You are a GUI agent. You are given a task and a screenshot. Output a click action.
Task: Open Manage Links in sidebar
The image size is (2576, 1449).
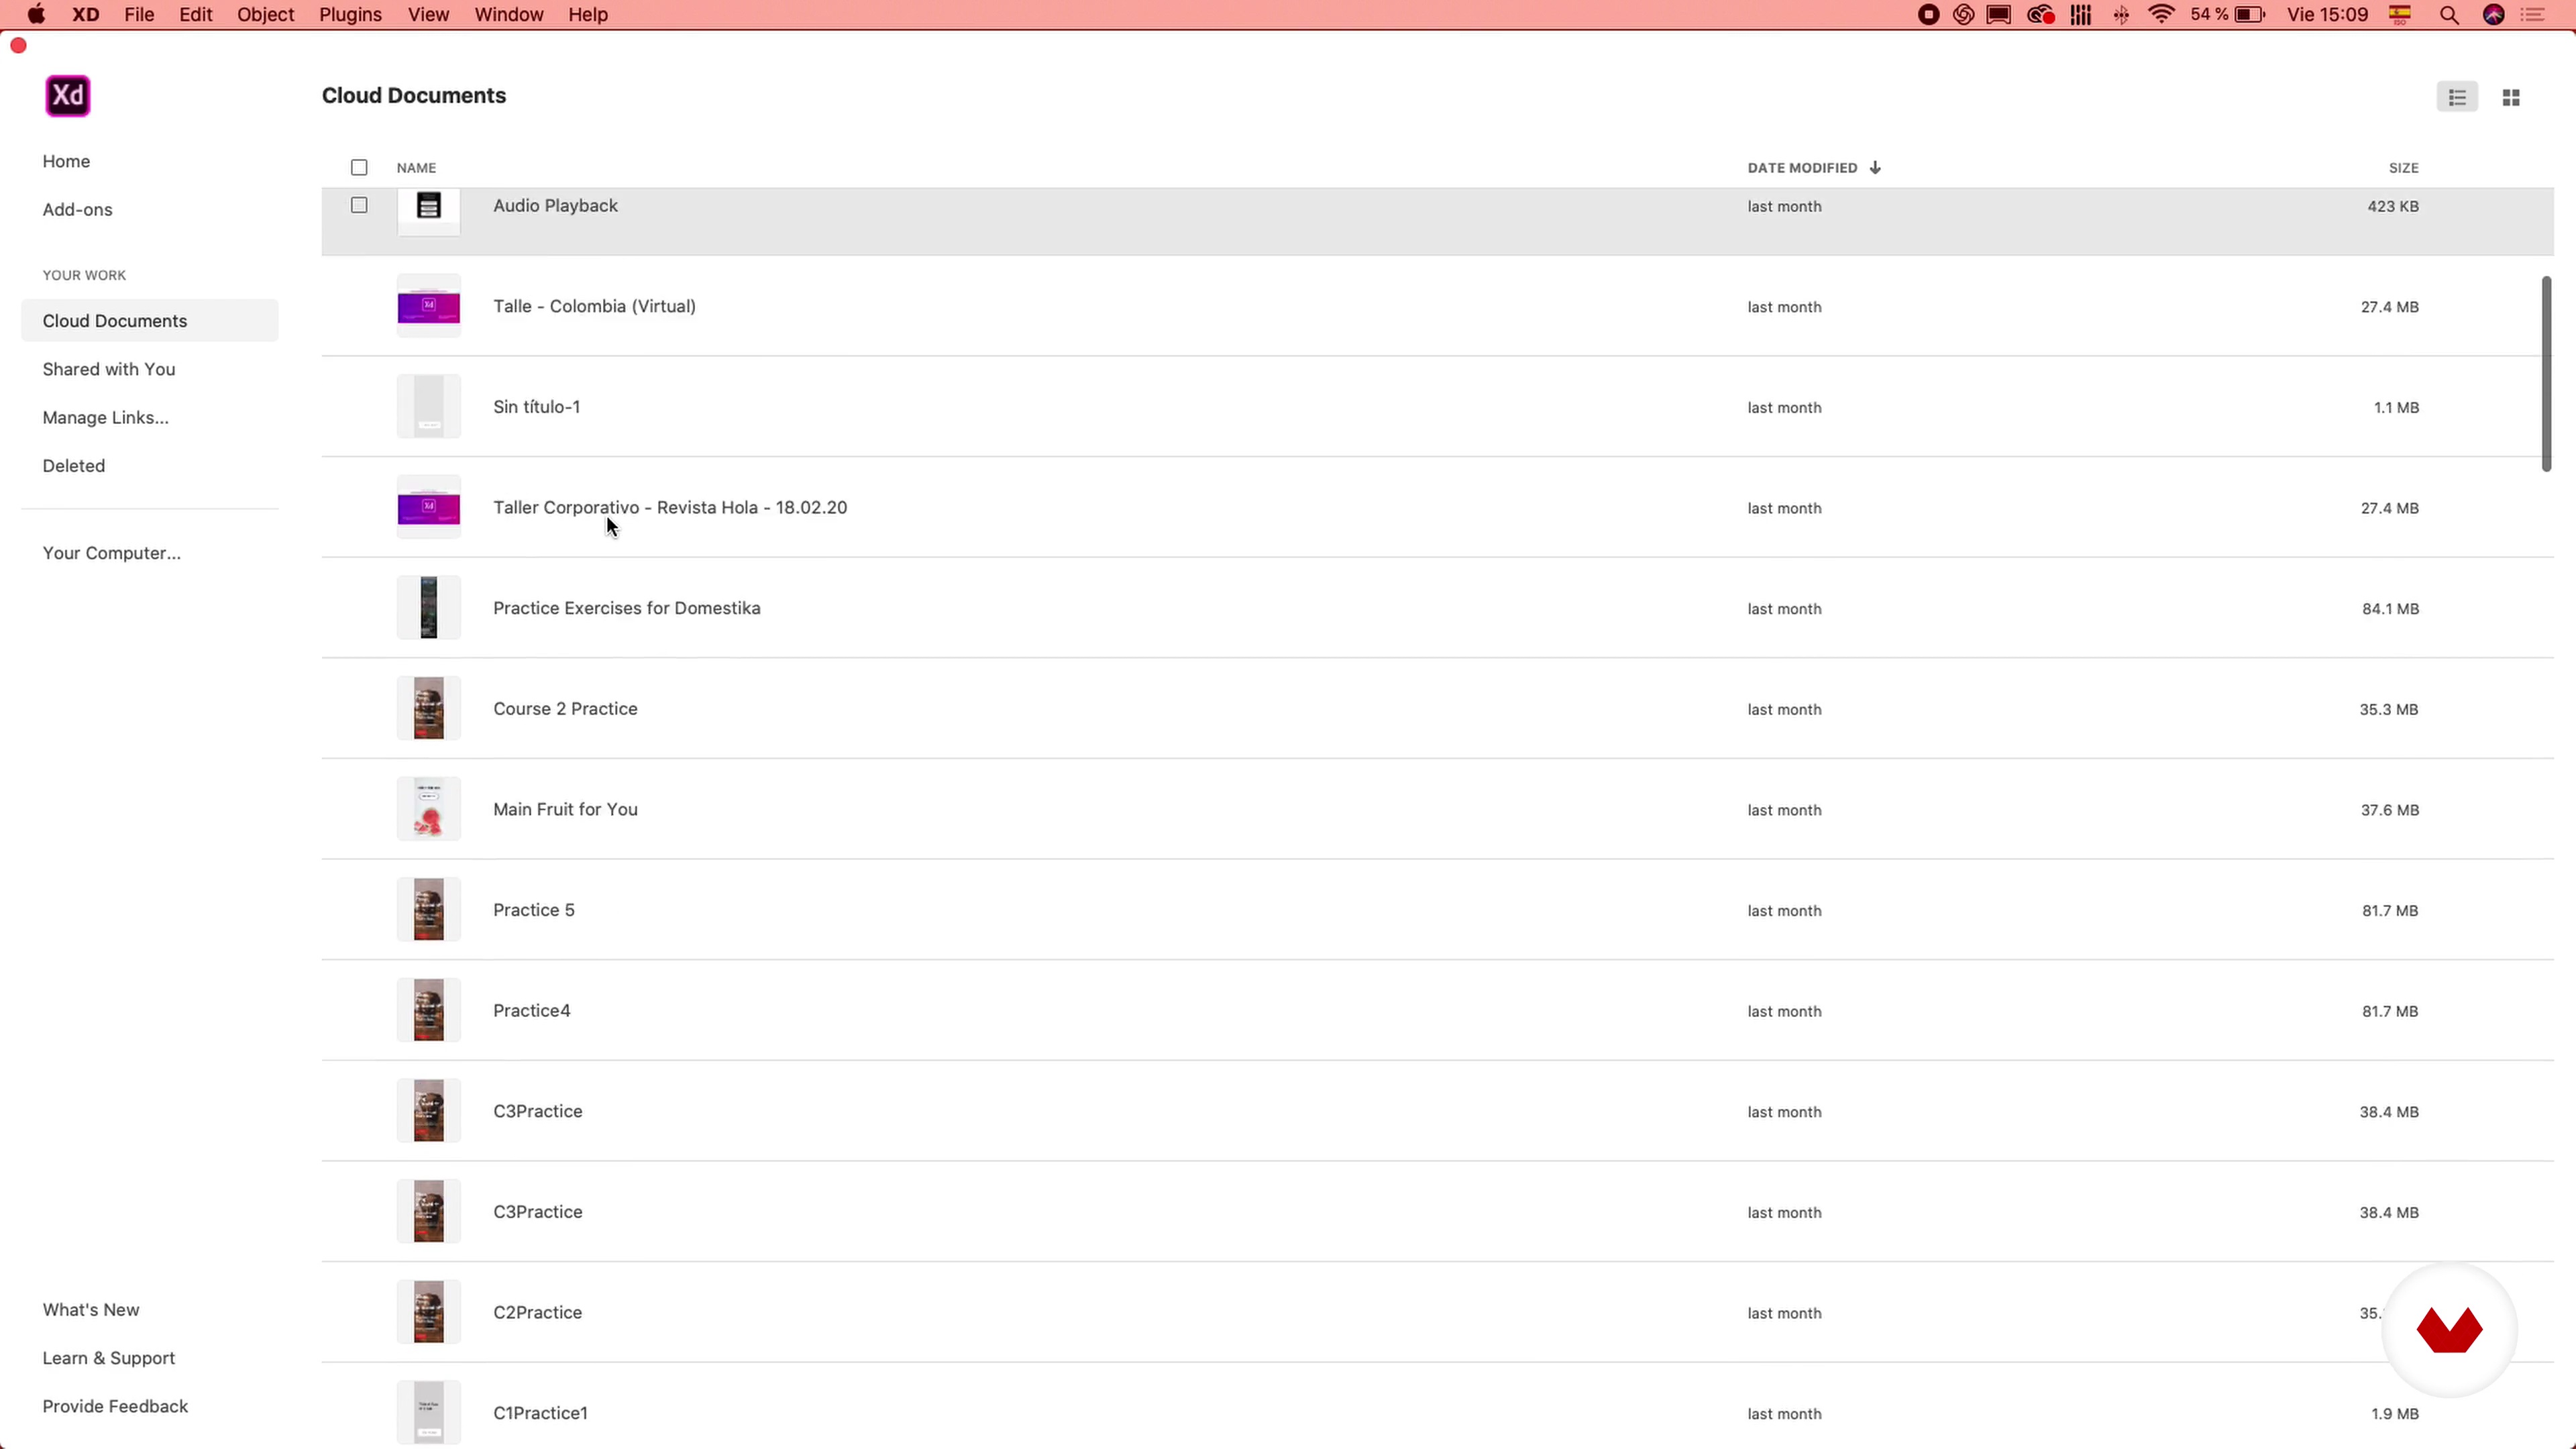[106, 417]
